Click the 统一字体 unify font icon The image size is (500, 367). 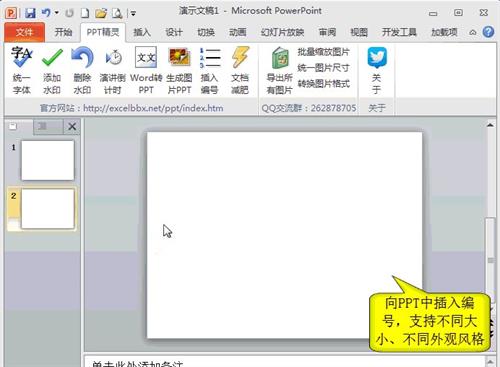22,57
